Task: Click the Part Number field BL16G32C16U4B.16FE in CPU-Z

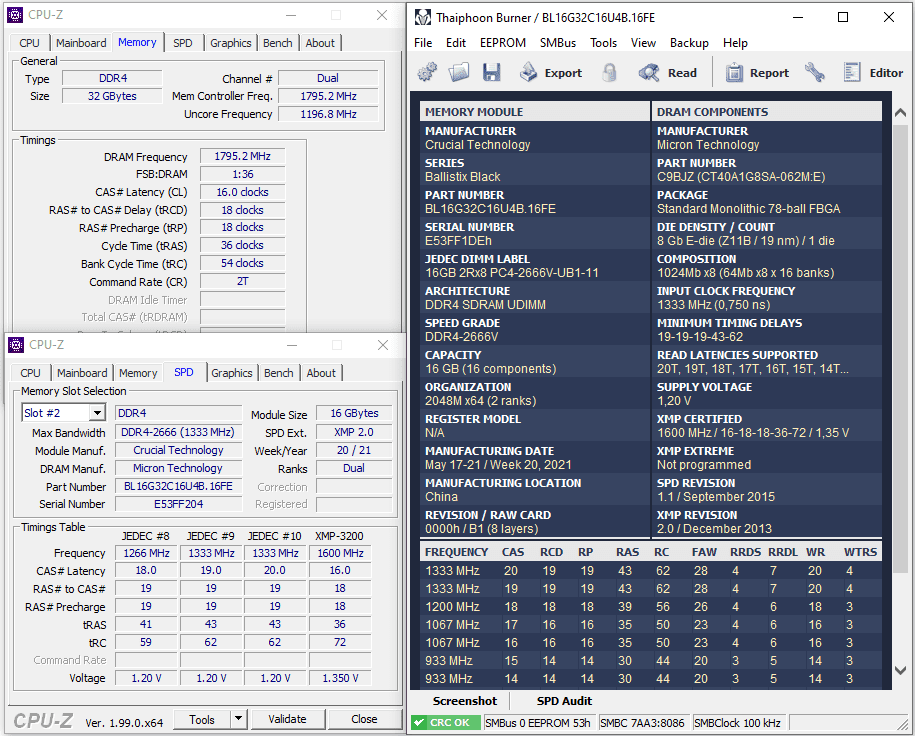Action: coord(178,486)
